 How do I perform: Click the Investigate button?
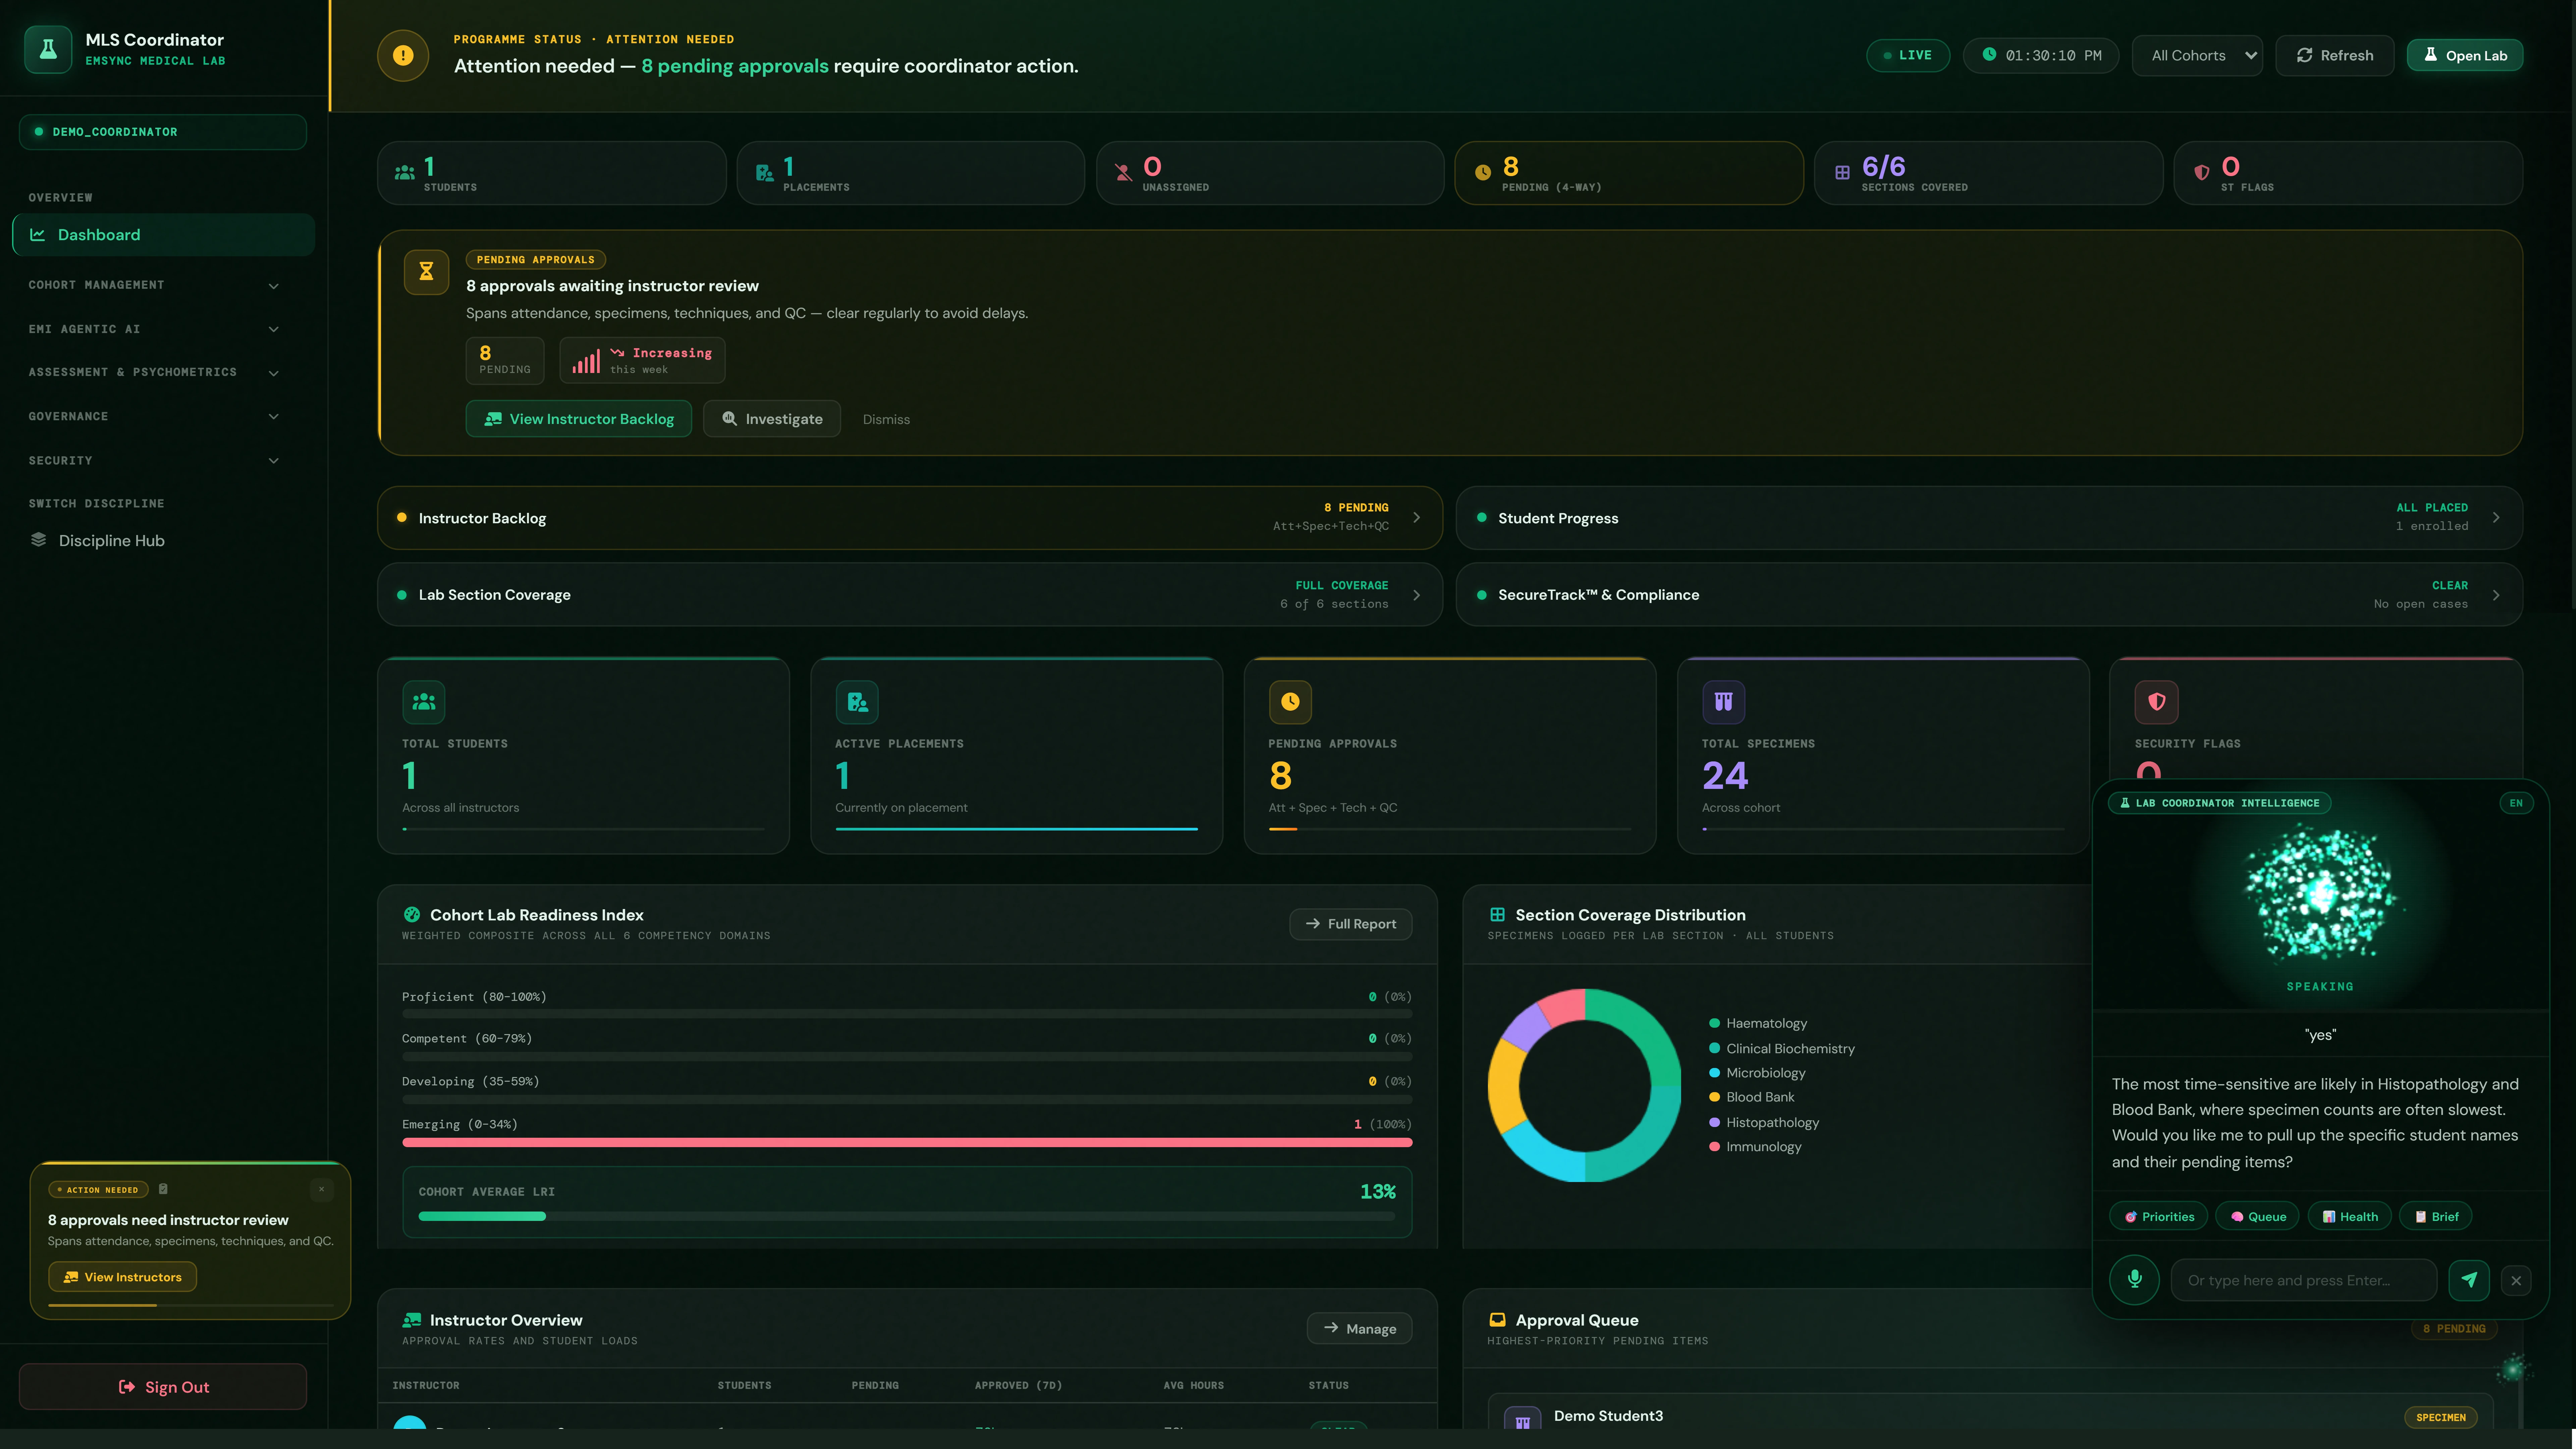[x=772, y=419]
